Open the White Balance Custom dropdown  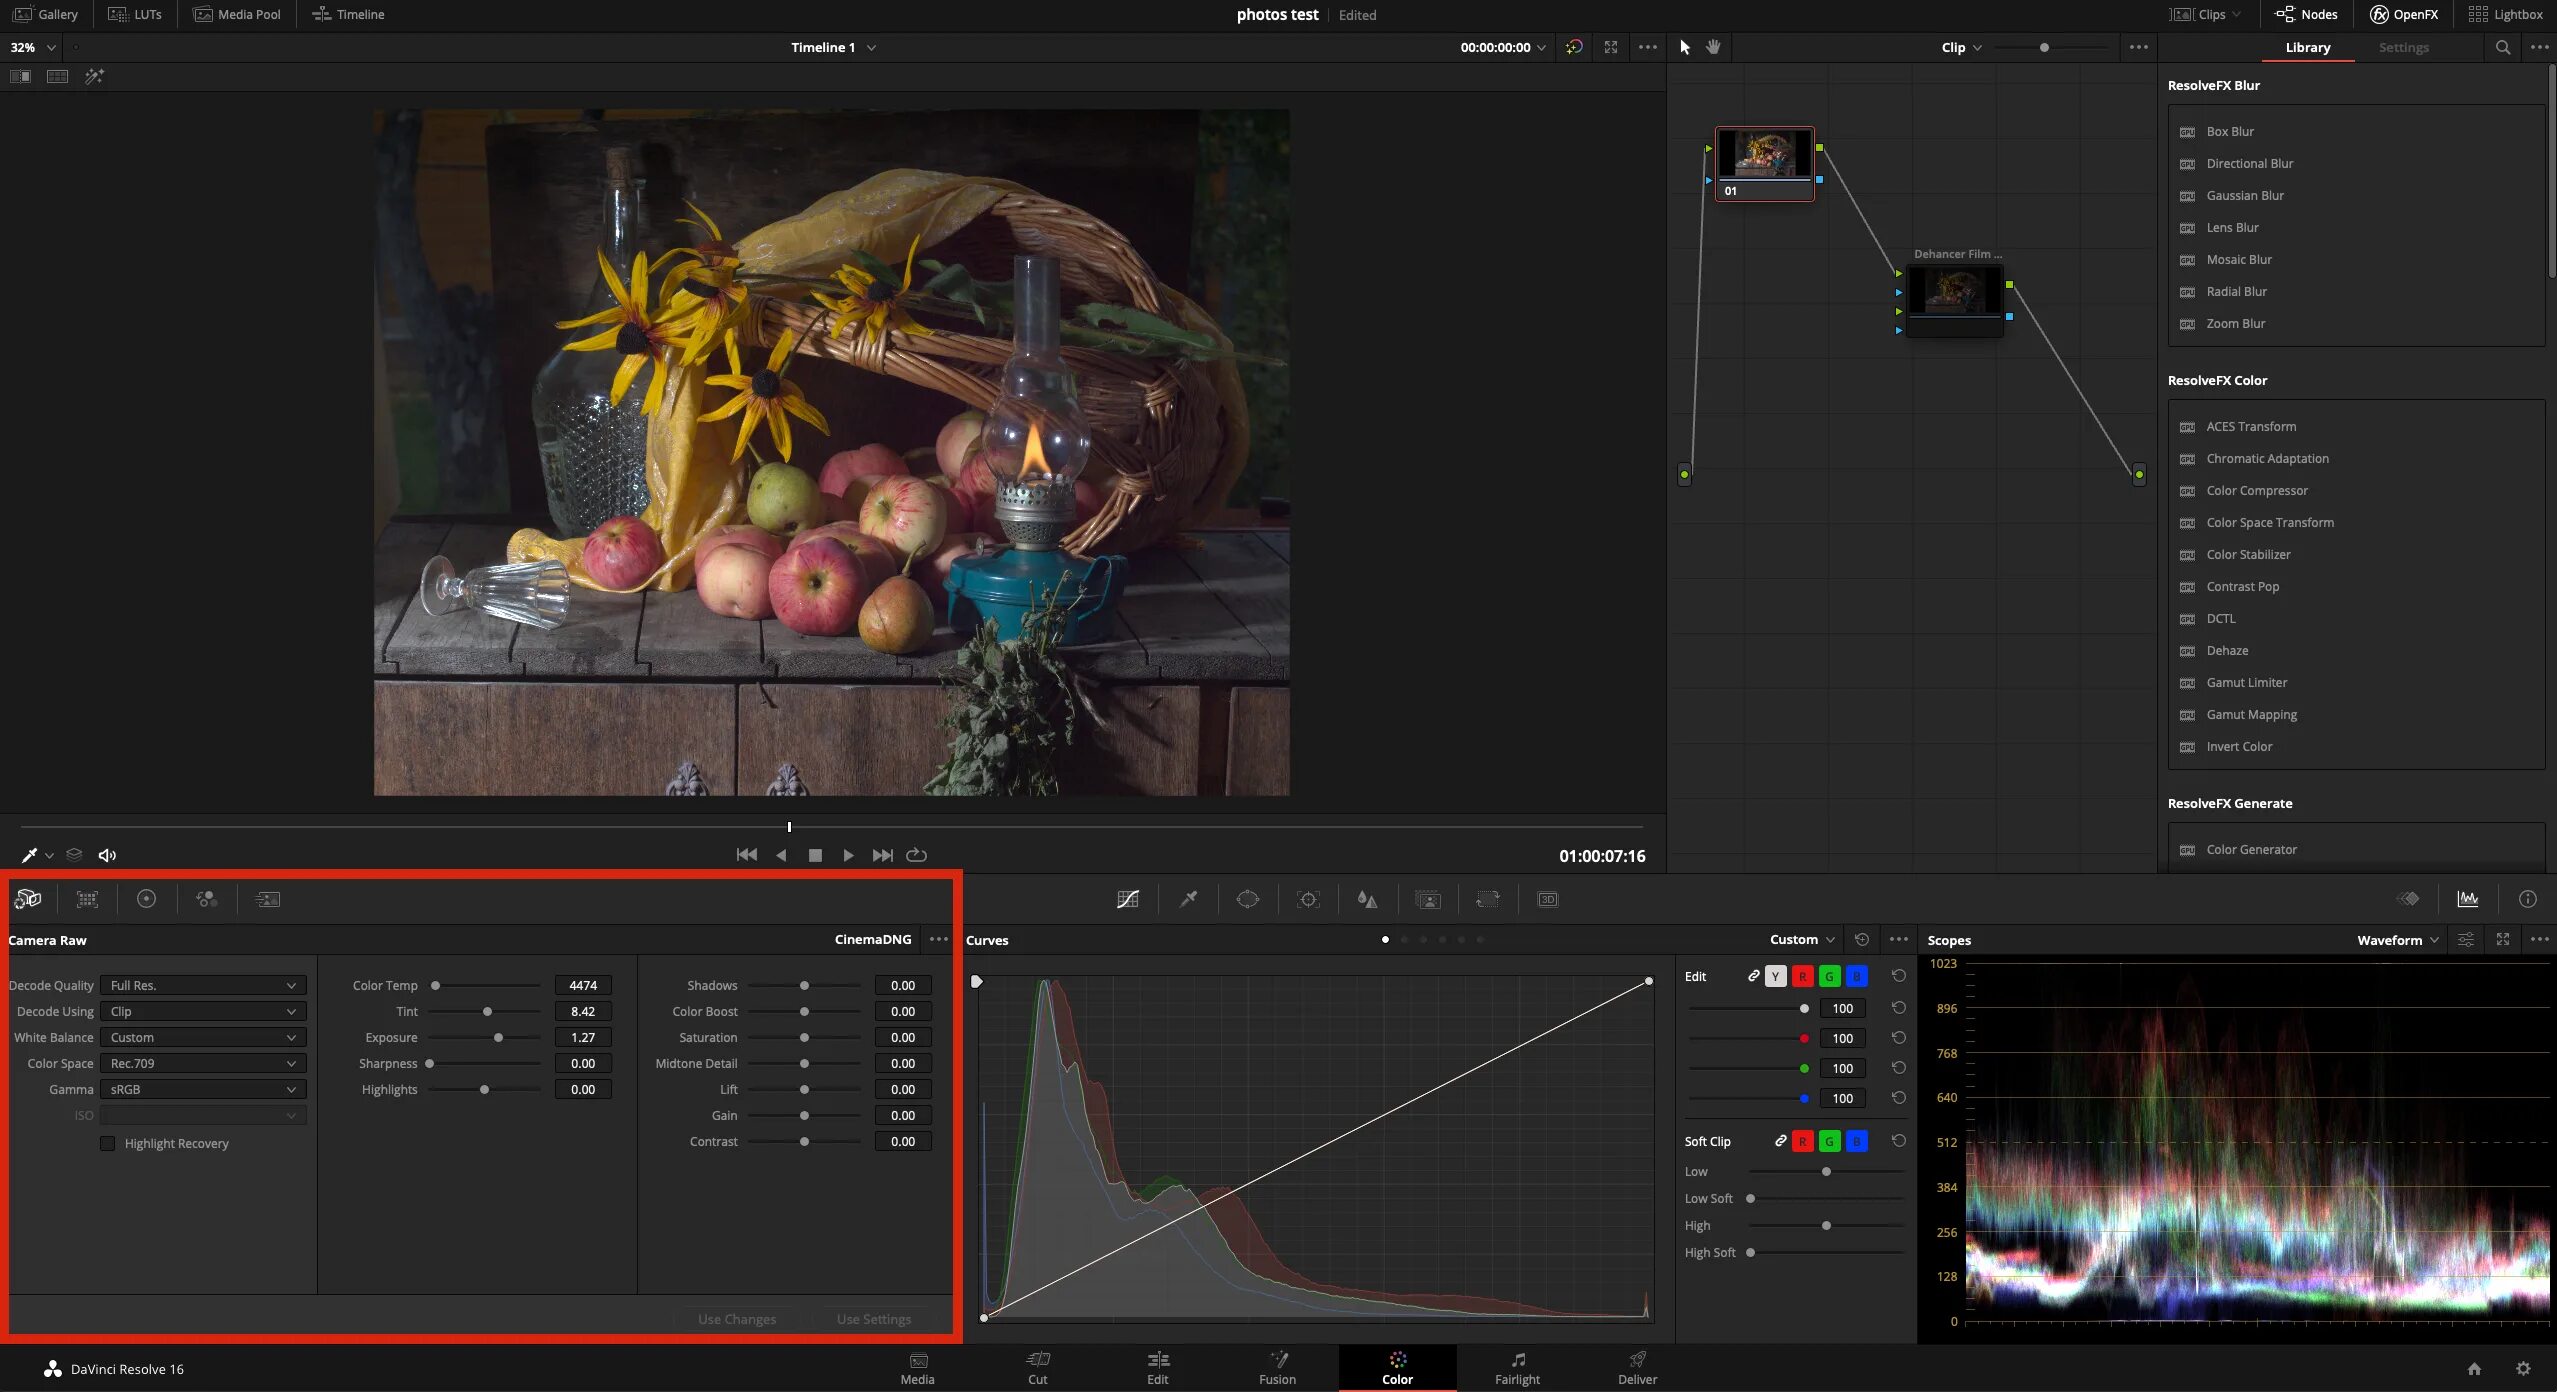pos(203,1037)
